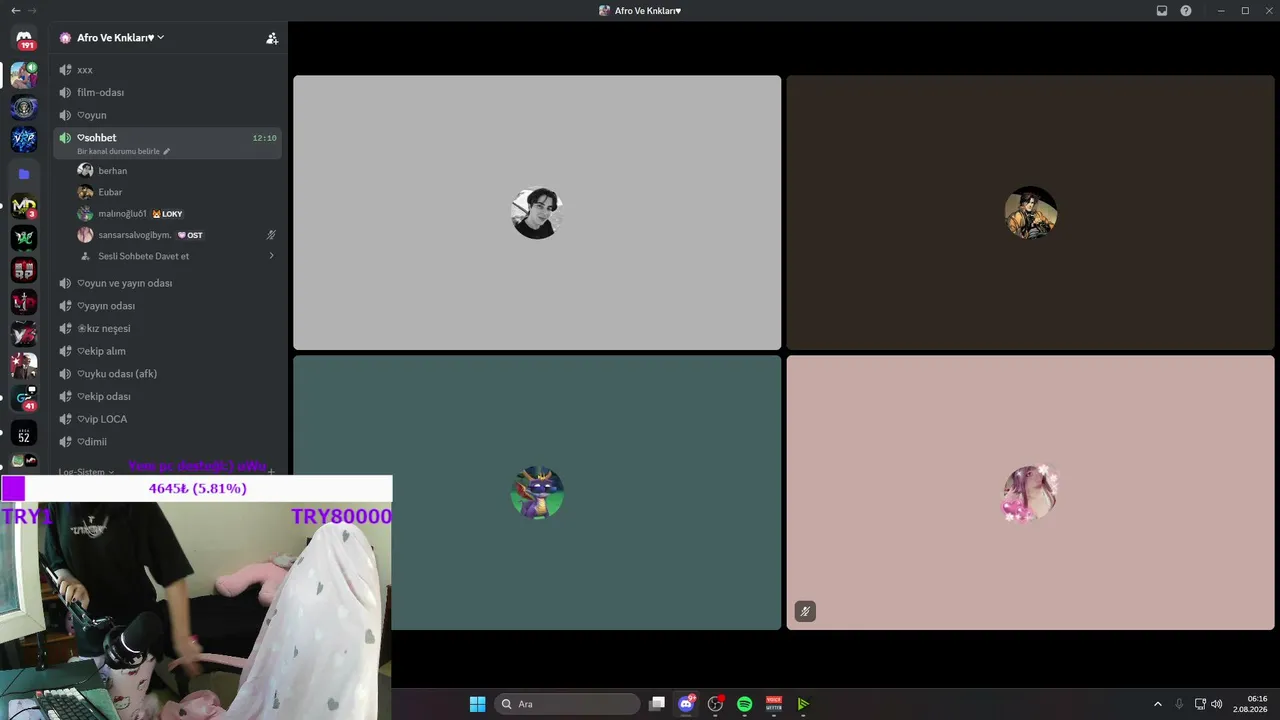Screen dimensions: 1280x720
Task: Click the teal participant tile dragon avatar
Action: coord(537,493)
